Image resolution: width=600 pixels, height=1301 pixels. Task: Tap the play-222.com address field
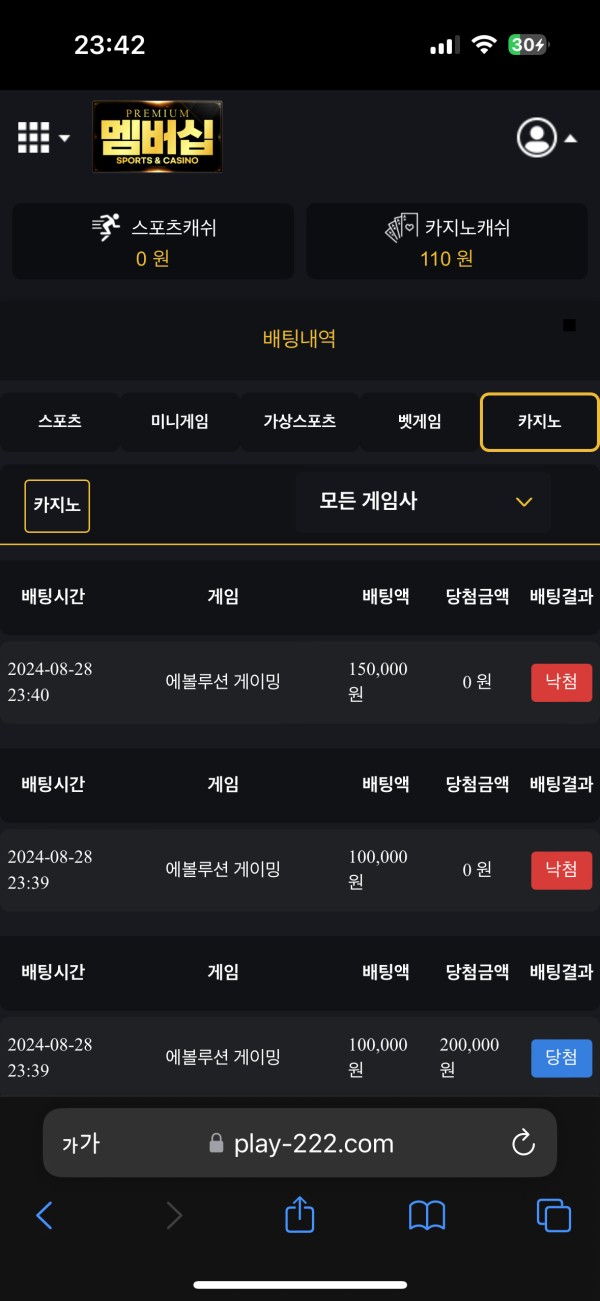[300, 1143]
